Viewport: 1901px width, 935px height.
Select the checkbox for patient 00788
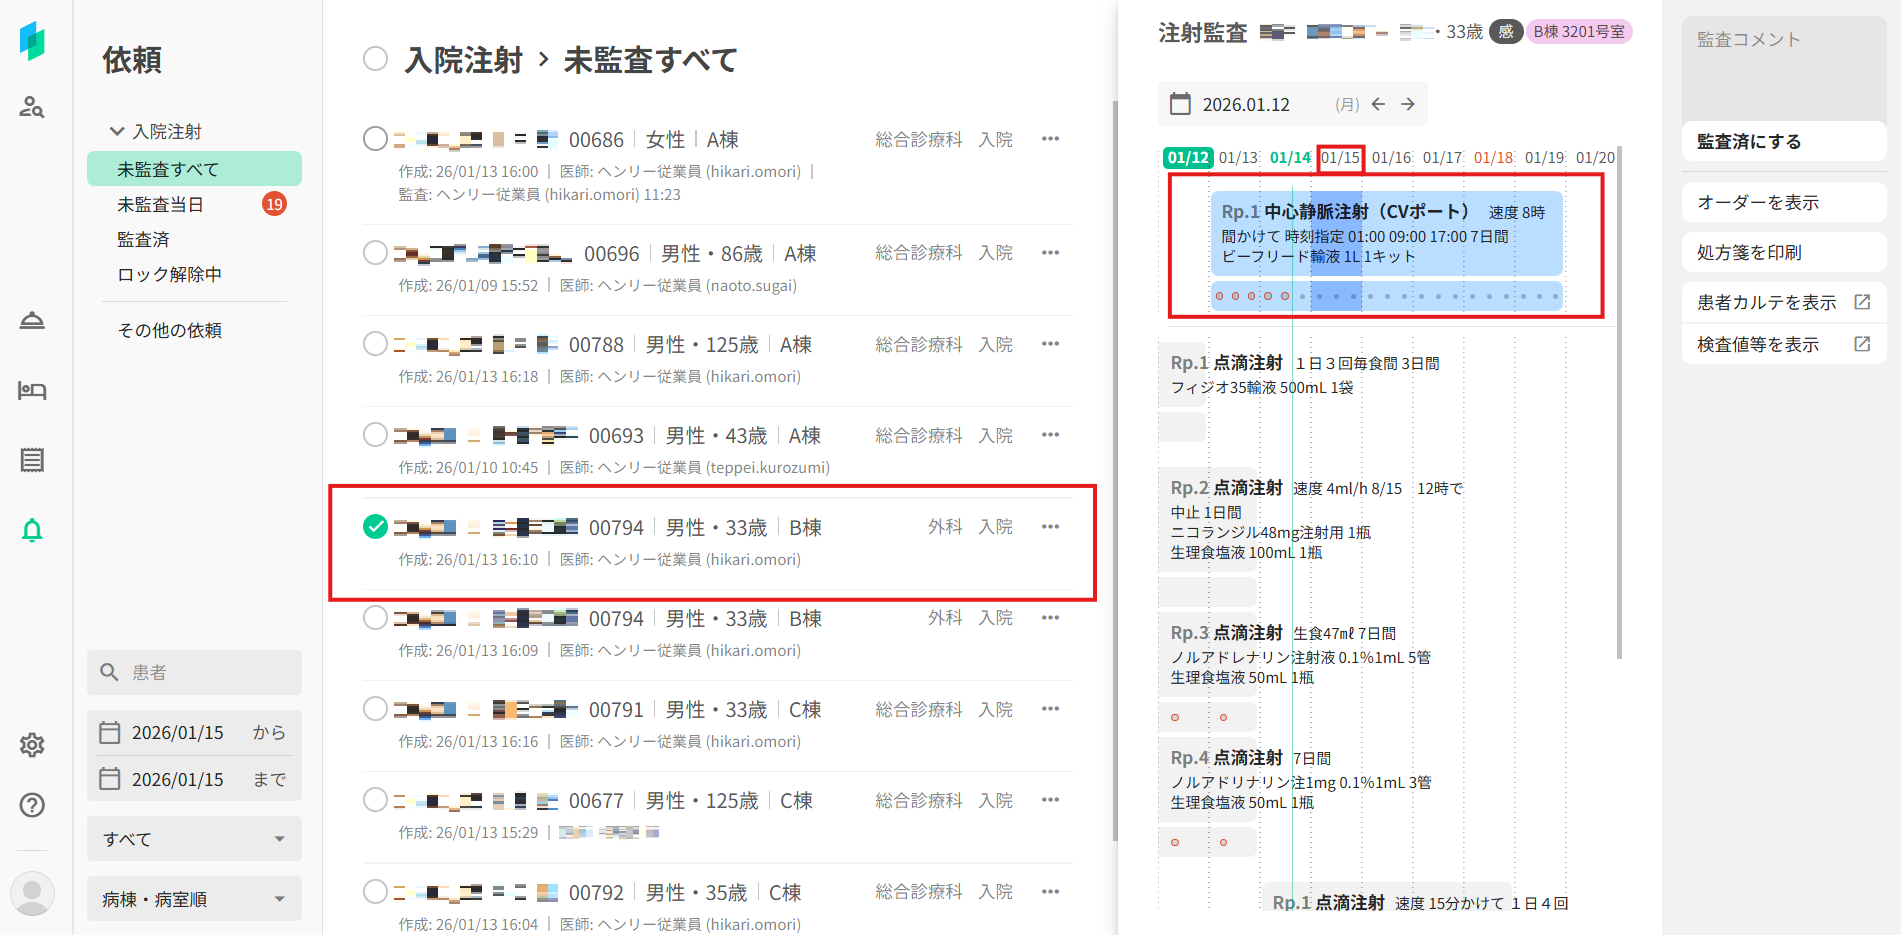(375, 344)
